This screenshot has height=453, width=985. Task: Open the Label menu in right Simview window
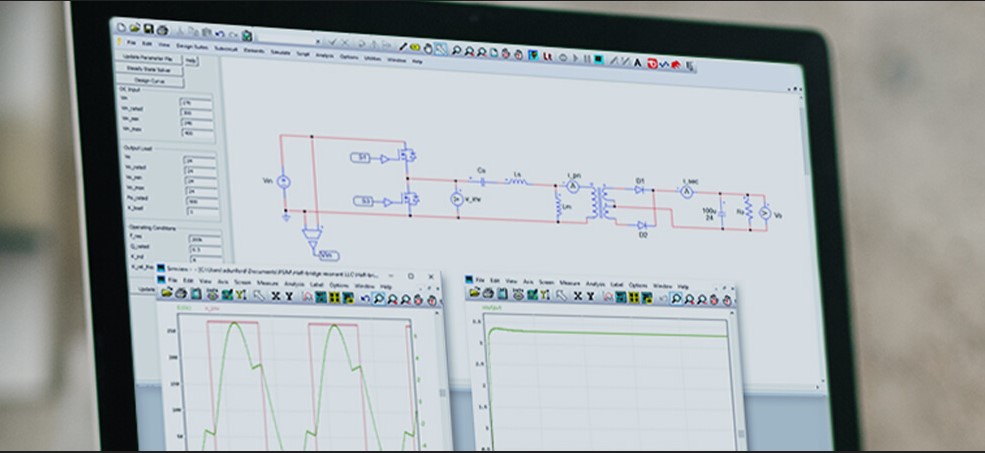(x=616, y=284)
